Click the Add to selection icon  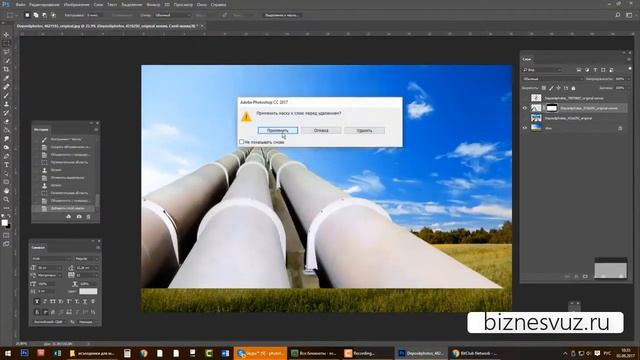(36, 15)
